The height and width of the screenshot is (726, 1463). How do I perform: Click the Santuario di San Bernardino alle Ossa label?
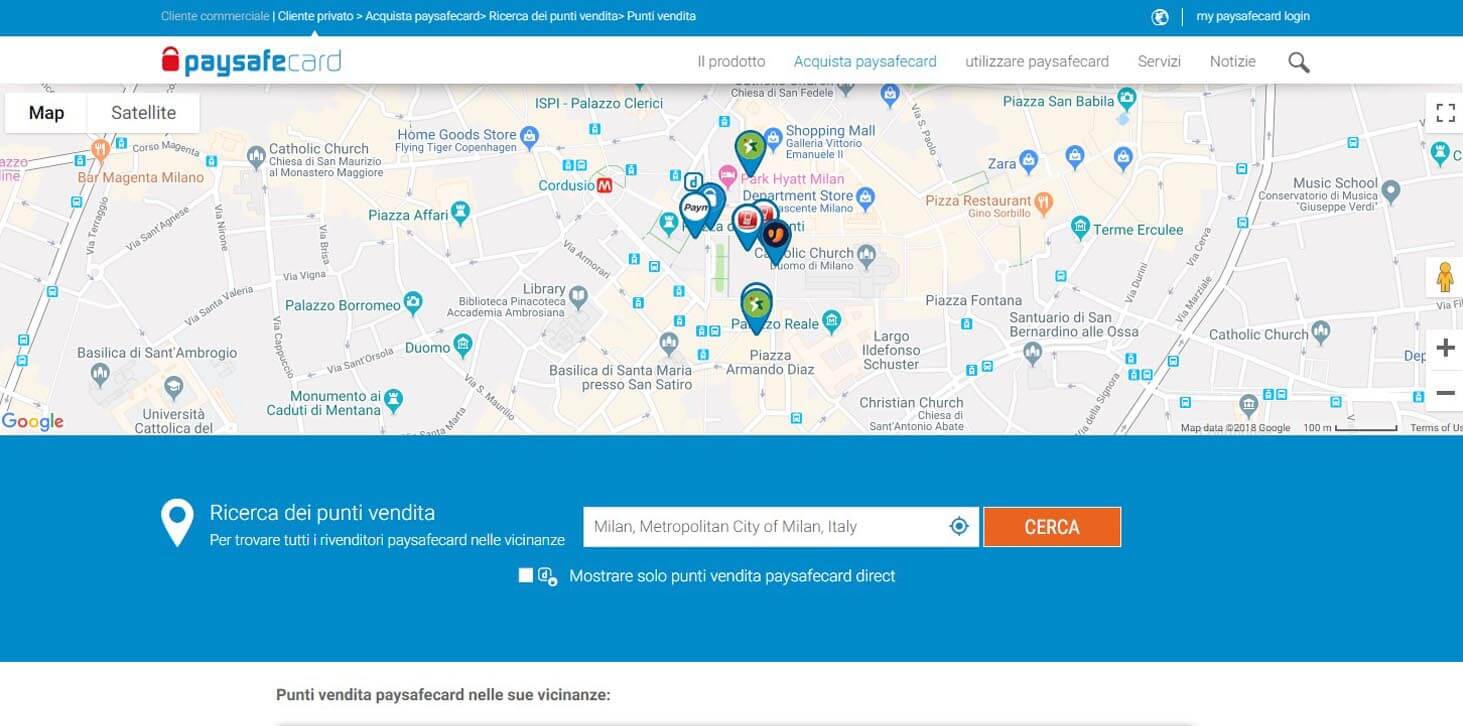pos(1073,325)
